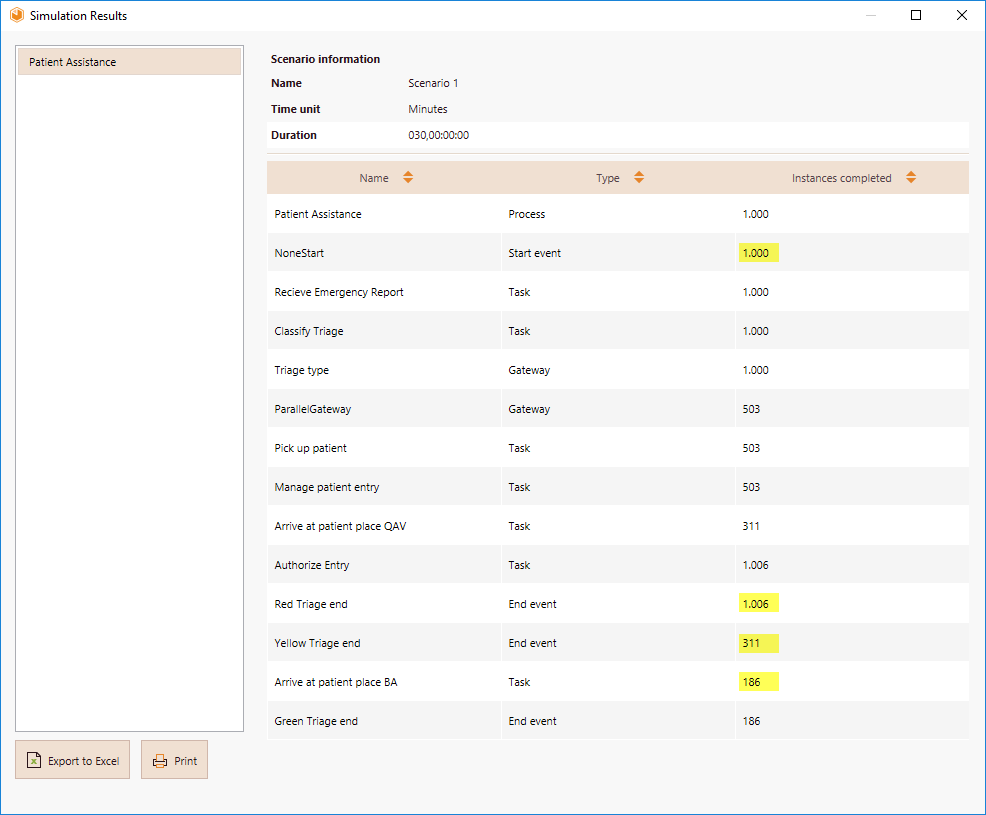Image resolution: width=986 pixels, height=815 pixels.
Task: Sort by Instances completed arrows
Action: (911, 177)
